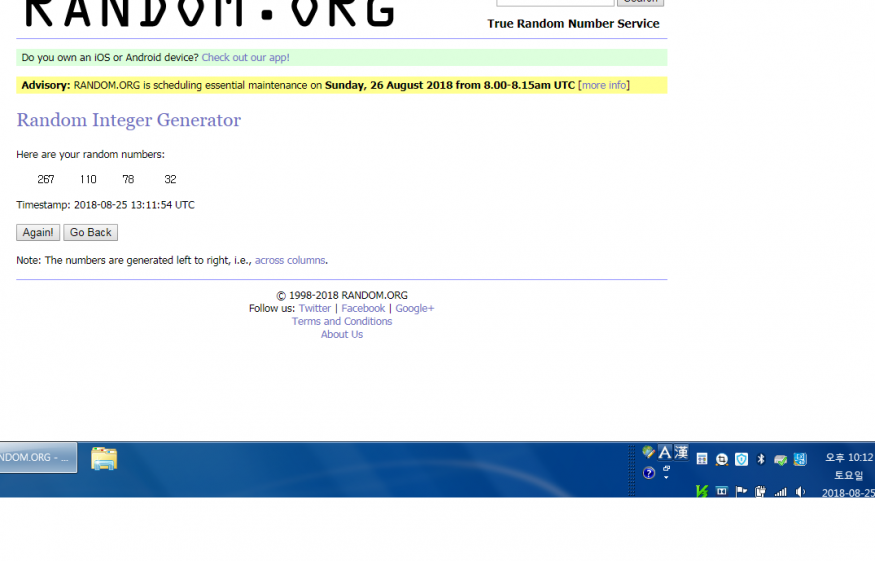The height and width of the screenshot is (561, 875).
Task: Open the Facebook footer link
Action: click(363, 308)
